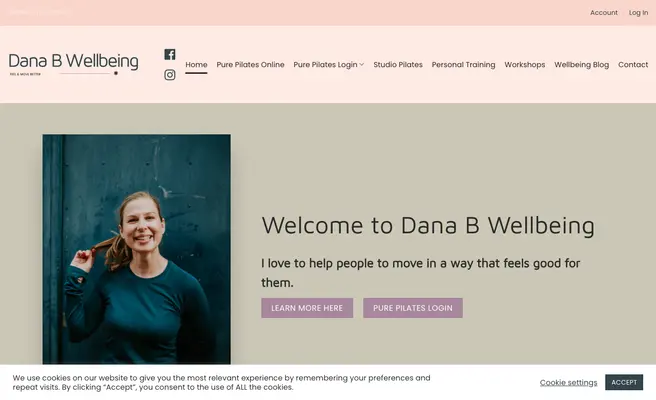The image size is (656, 400).
Task: Click the Welcome to Dana B Wellbeing heading
Action: 428,226
